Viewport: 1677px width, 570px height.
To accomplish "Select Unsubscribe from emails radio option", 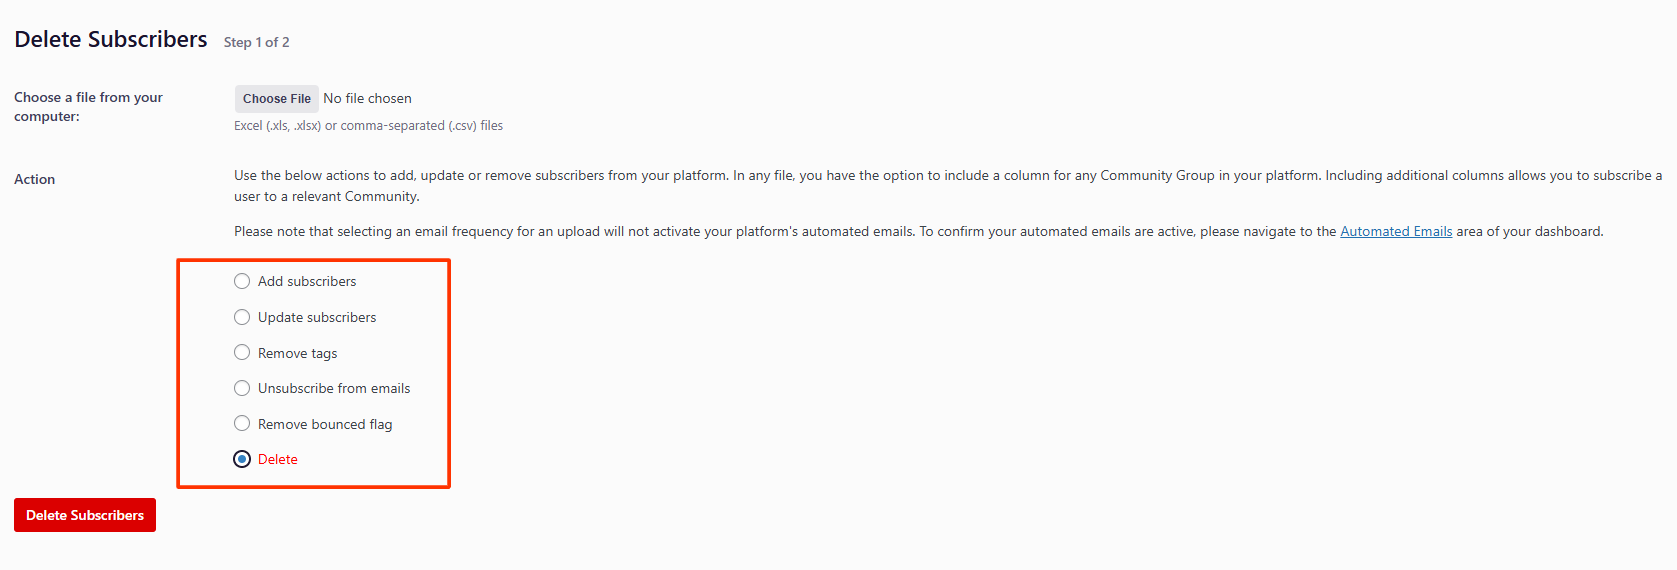I will 242,388.
